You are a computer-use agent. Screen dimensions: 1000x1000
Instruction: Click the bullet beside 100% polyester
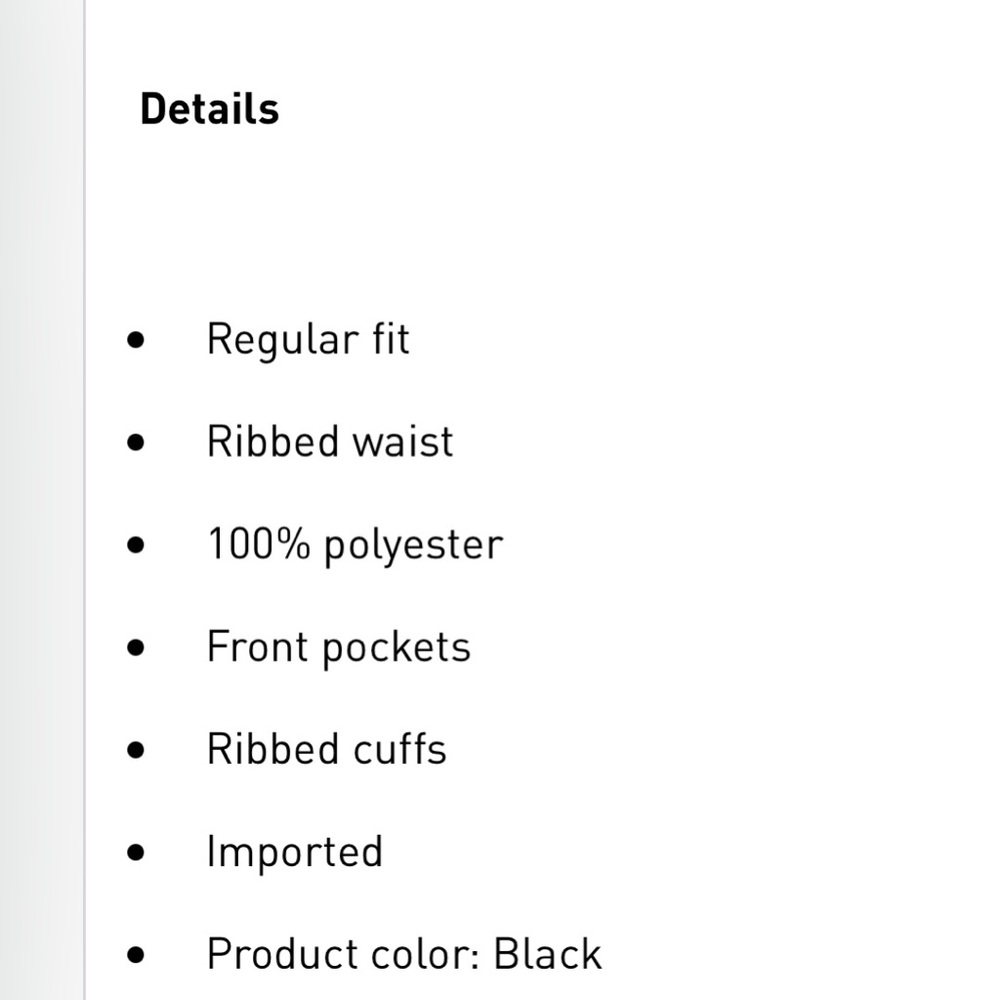tap(135, 545)
